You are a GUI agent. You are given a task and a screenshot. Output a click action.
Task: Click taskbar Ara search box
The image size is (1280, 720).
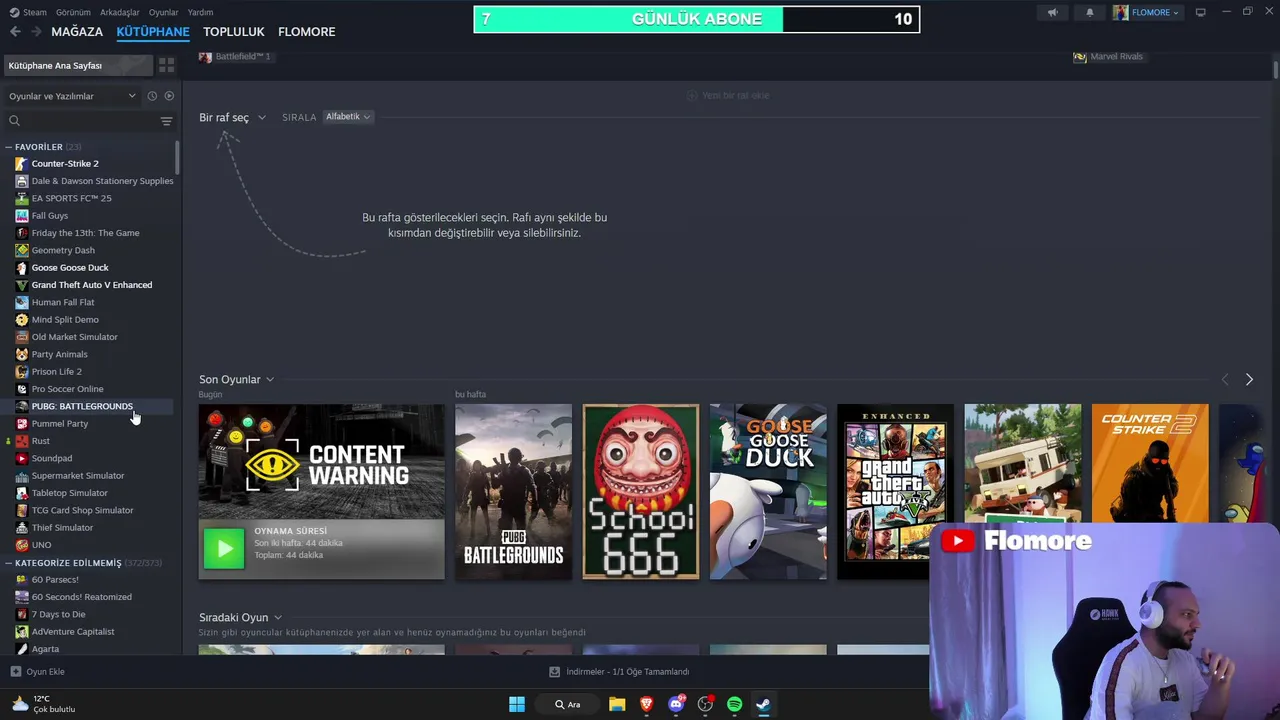pos(567,704)
